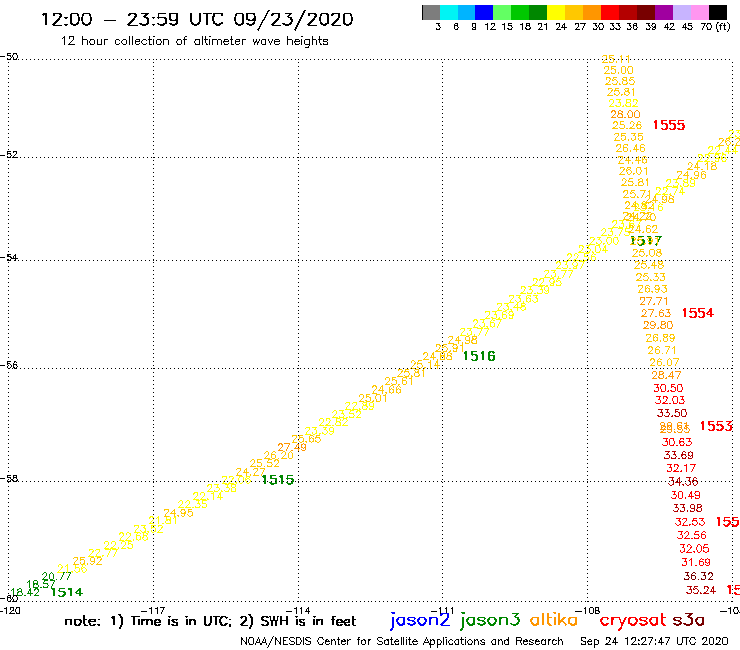Click the NOAA/NESDIS credit line

402,642
